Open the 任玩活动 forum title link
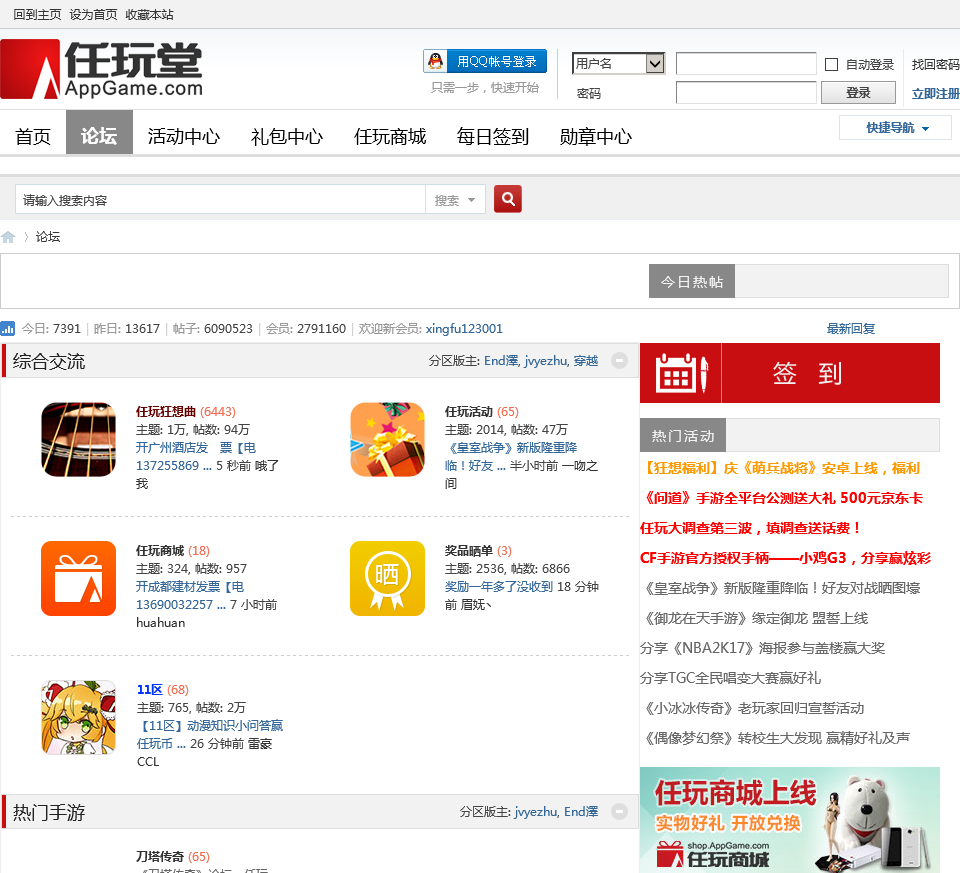Viewport: 960px width, 873px height. (468, 412)
